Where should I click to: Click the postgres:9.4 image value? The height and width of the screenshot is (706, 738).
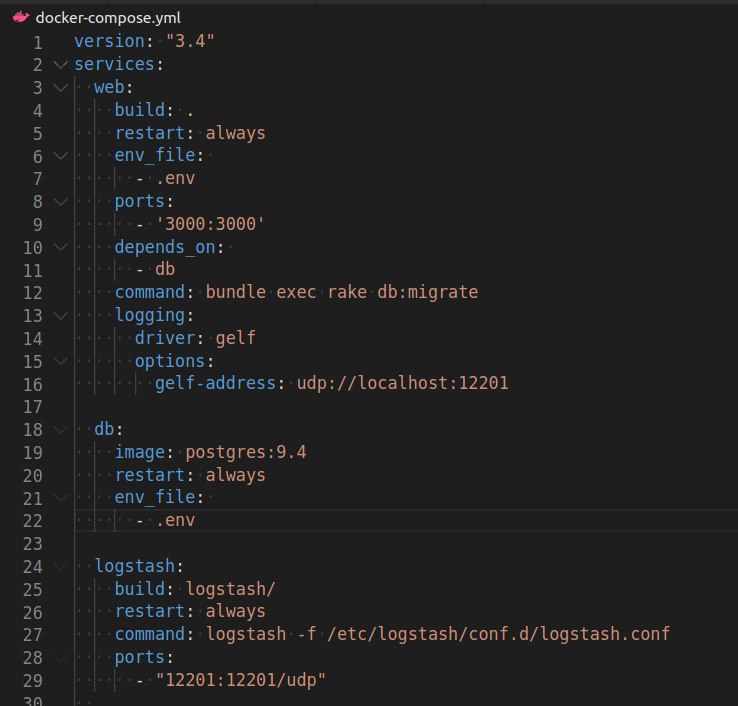point(246,452)
